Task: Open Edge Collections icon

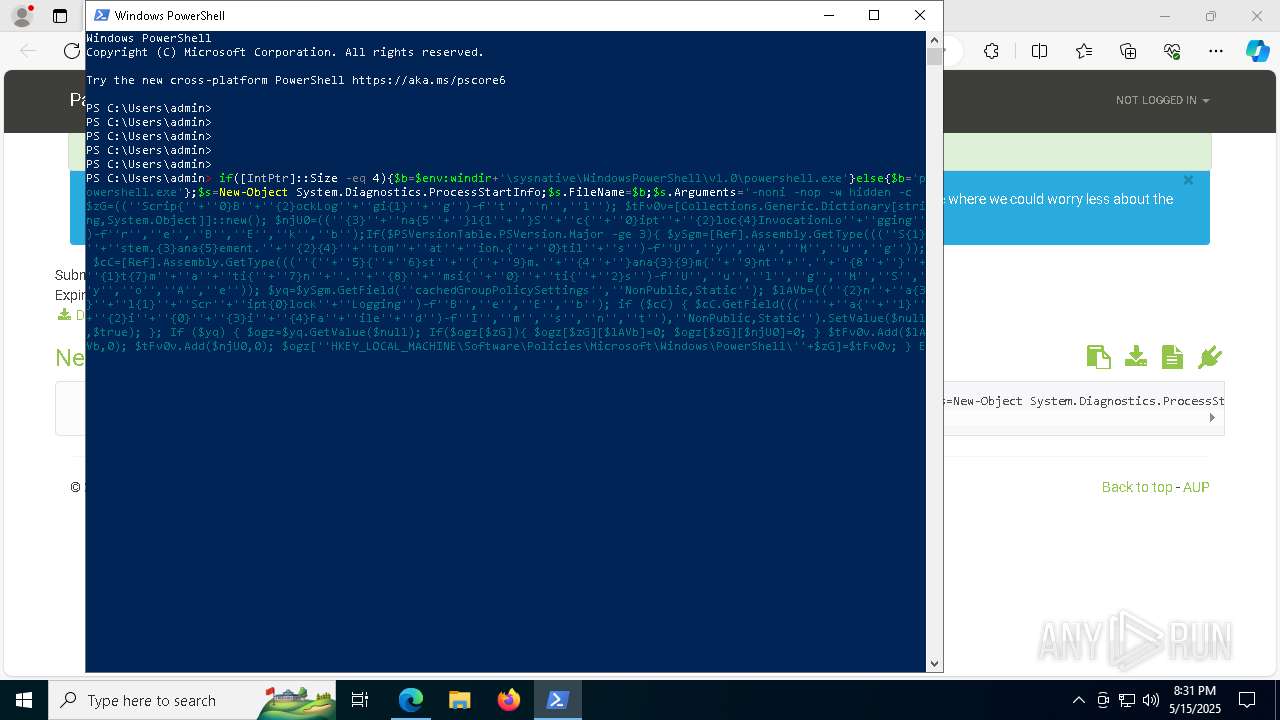Action: 1128,51
